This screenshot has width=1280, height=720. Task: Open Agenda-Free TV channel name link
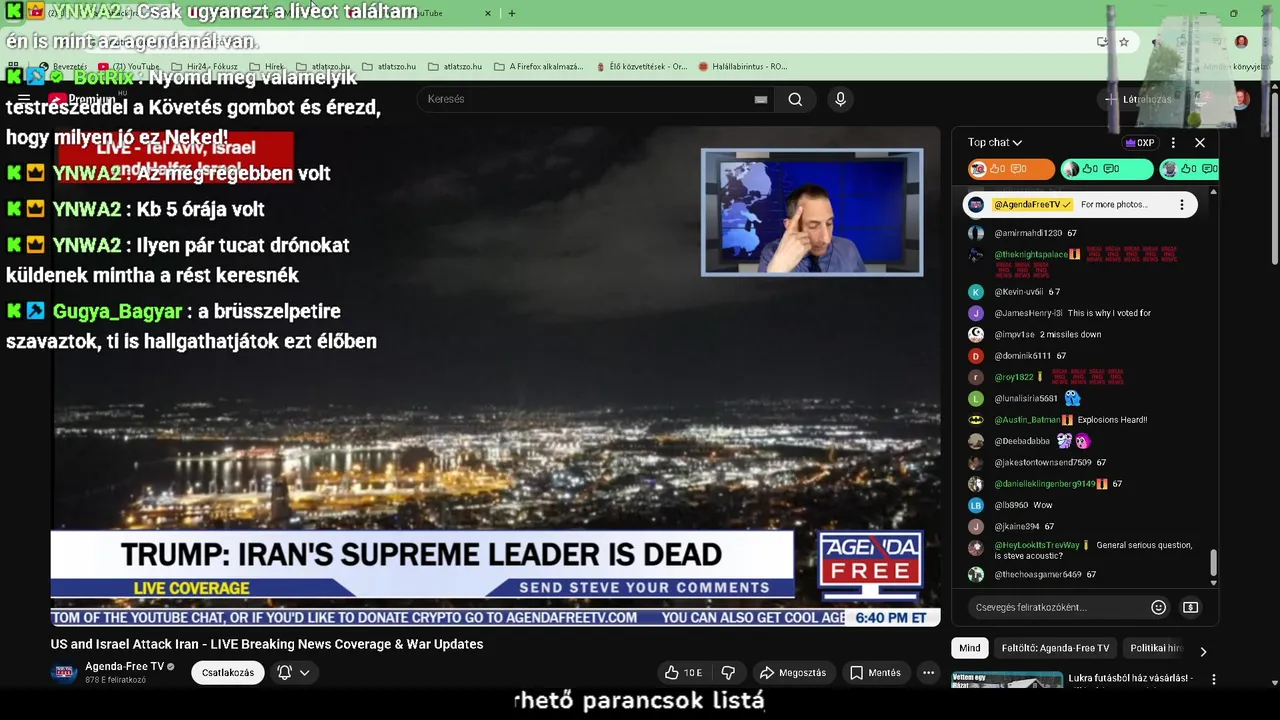coord(124,667)
